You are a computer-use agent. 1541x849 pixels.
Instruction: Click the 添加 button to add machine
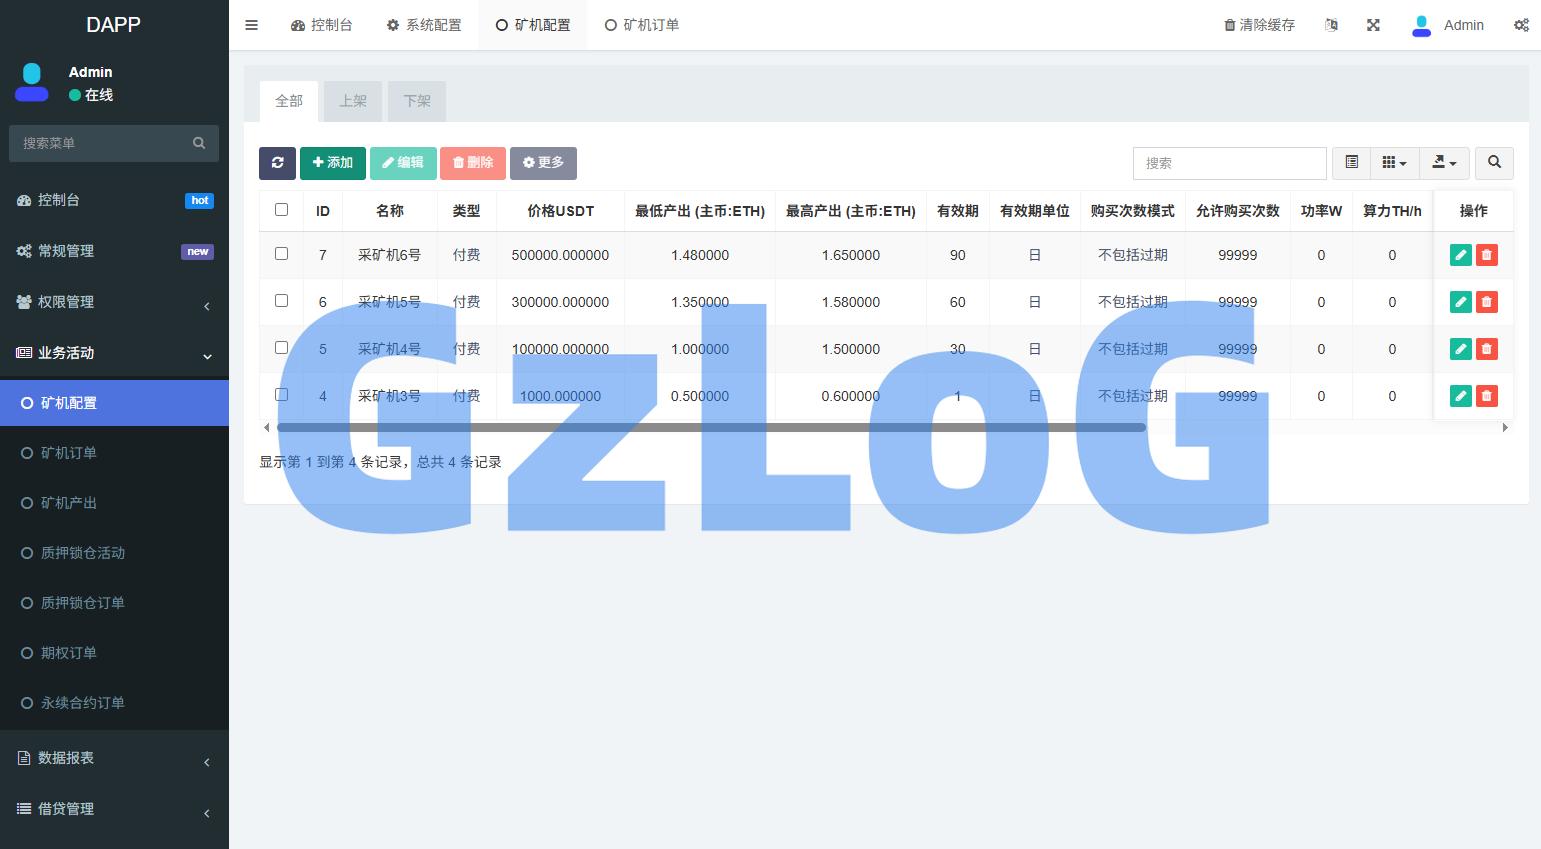click(333, 163)
